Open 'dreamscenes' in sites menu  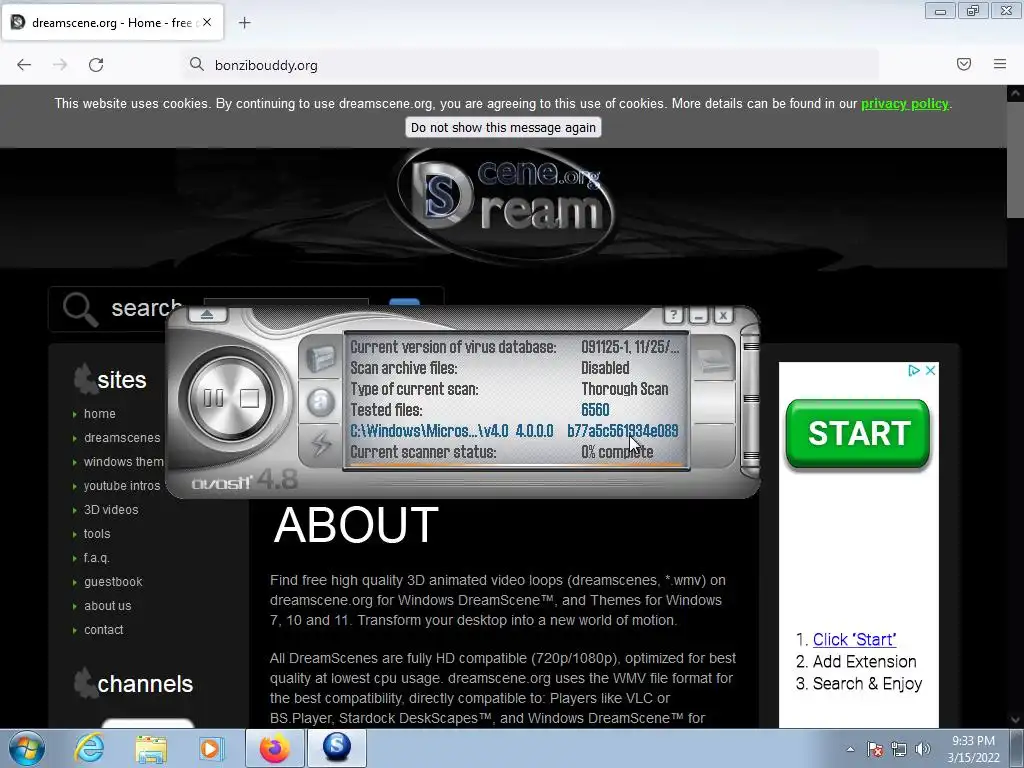click(x=122, y=438)
